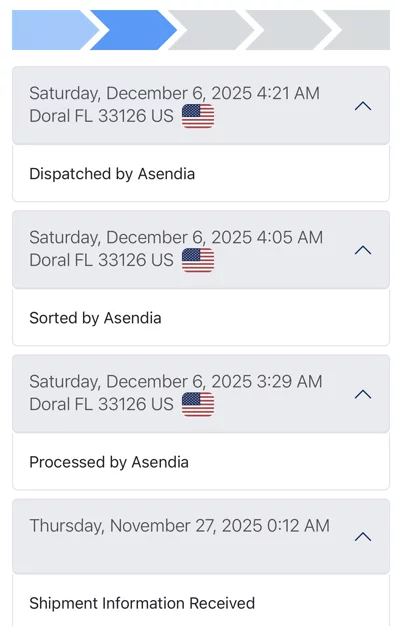Click the Dispatched by Asendia status text
Viewport: 402px width, 626px height.
[112, 174]
